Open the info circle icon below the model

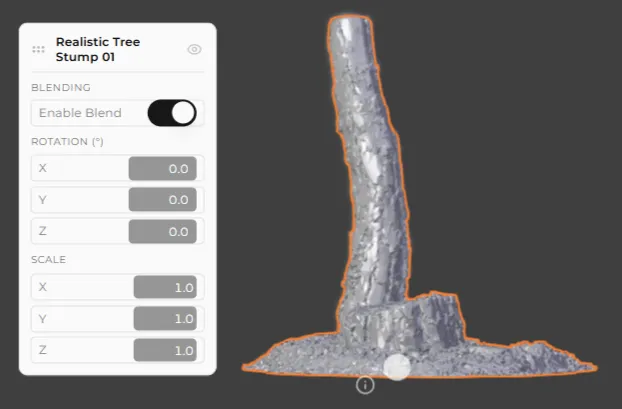pyautogui.click(x=365, y=385)
